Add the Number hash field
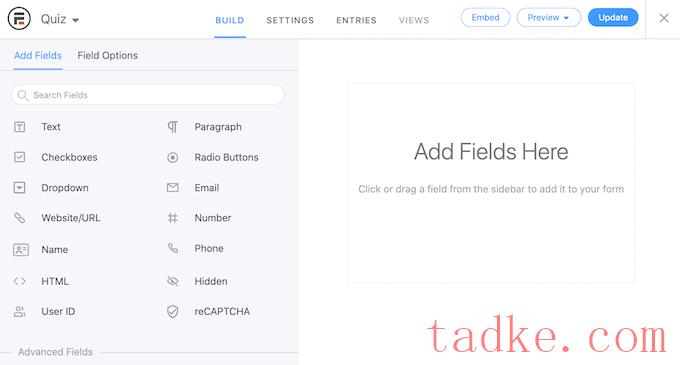Screen dimensions: 680x365 (x=173, y=218)
